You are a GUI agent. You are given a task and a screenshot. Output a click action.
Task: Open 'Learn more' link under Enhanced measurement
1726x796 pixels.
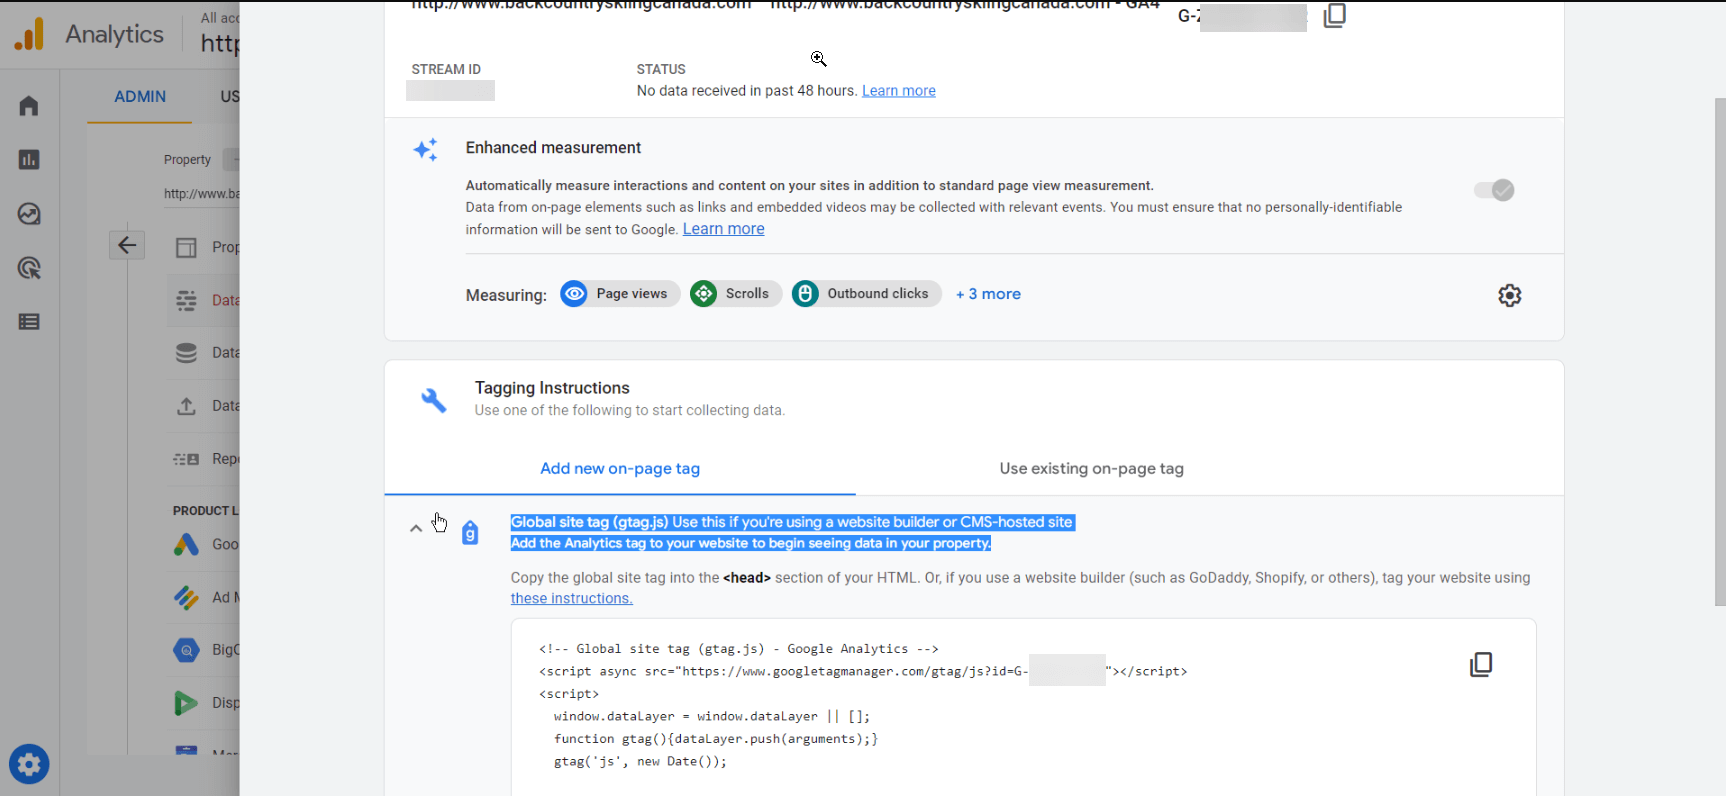[x=724, y=229]
